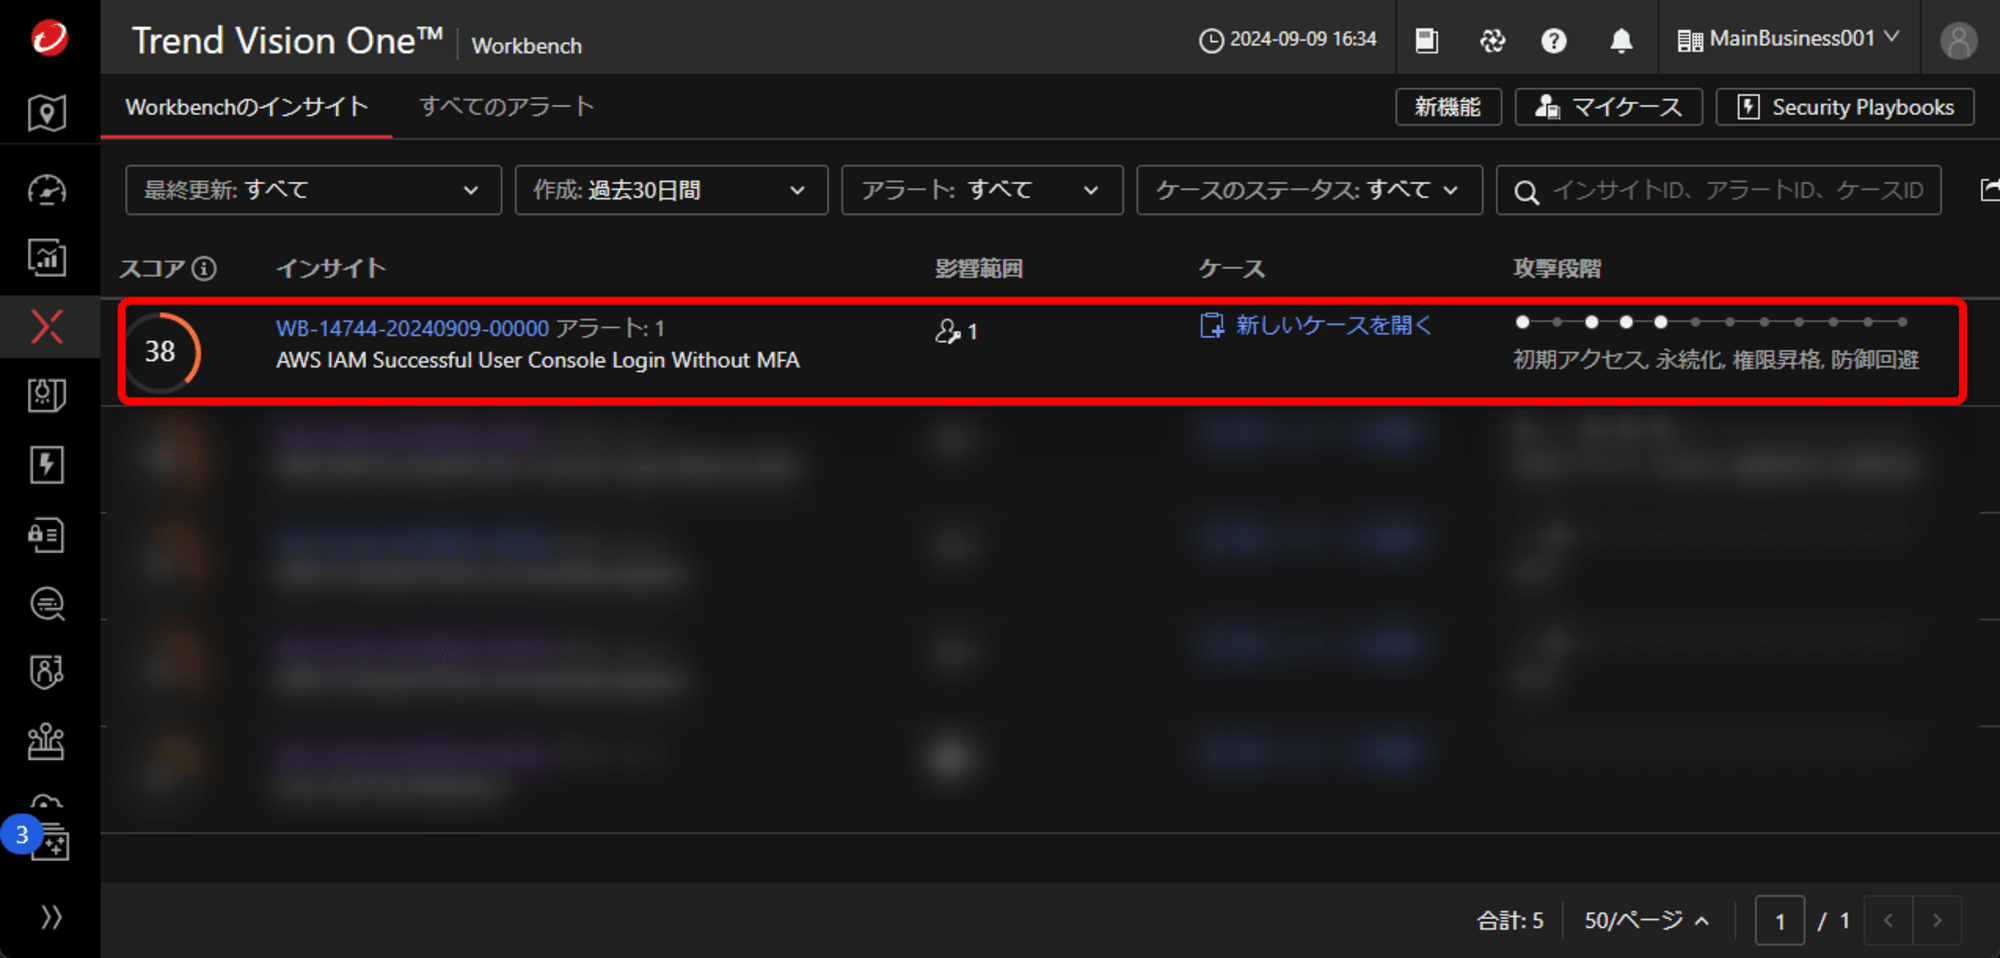Open the notifications bell icon
Image resolution: width=2000 pixels, height=958 pixels.
[1621, 40]
